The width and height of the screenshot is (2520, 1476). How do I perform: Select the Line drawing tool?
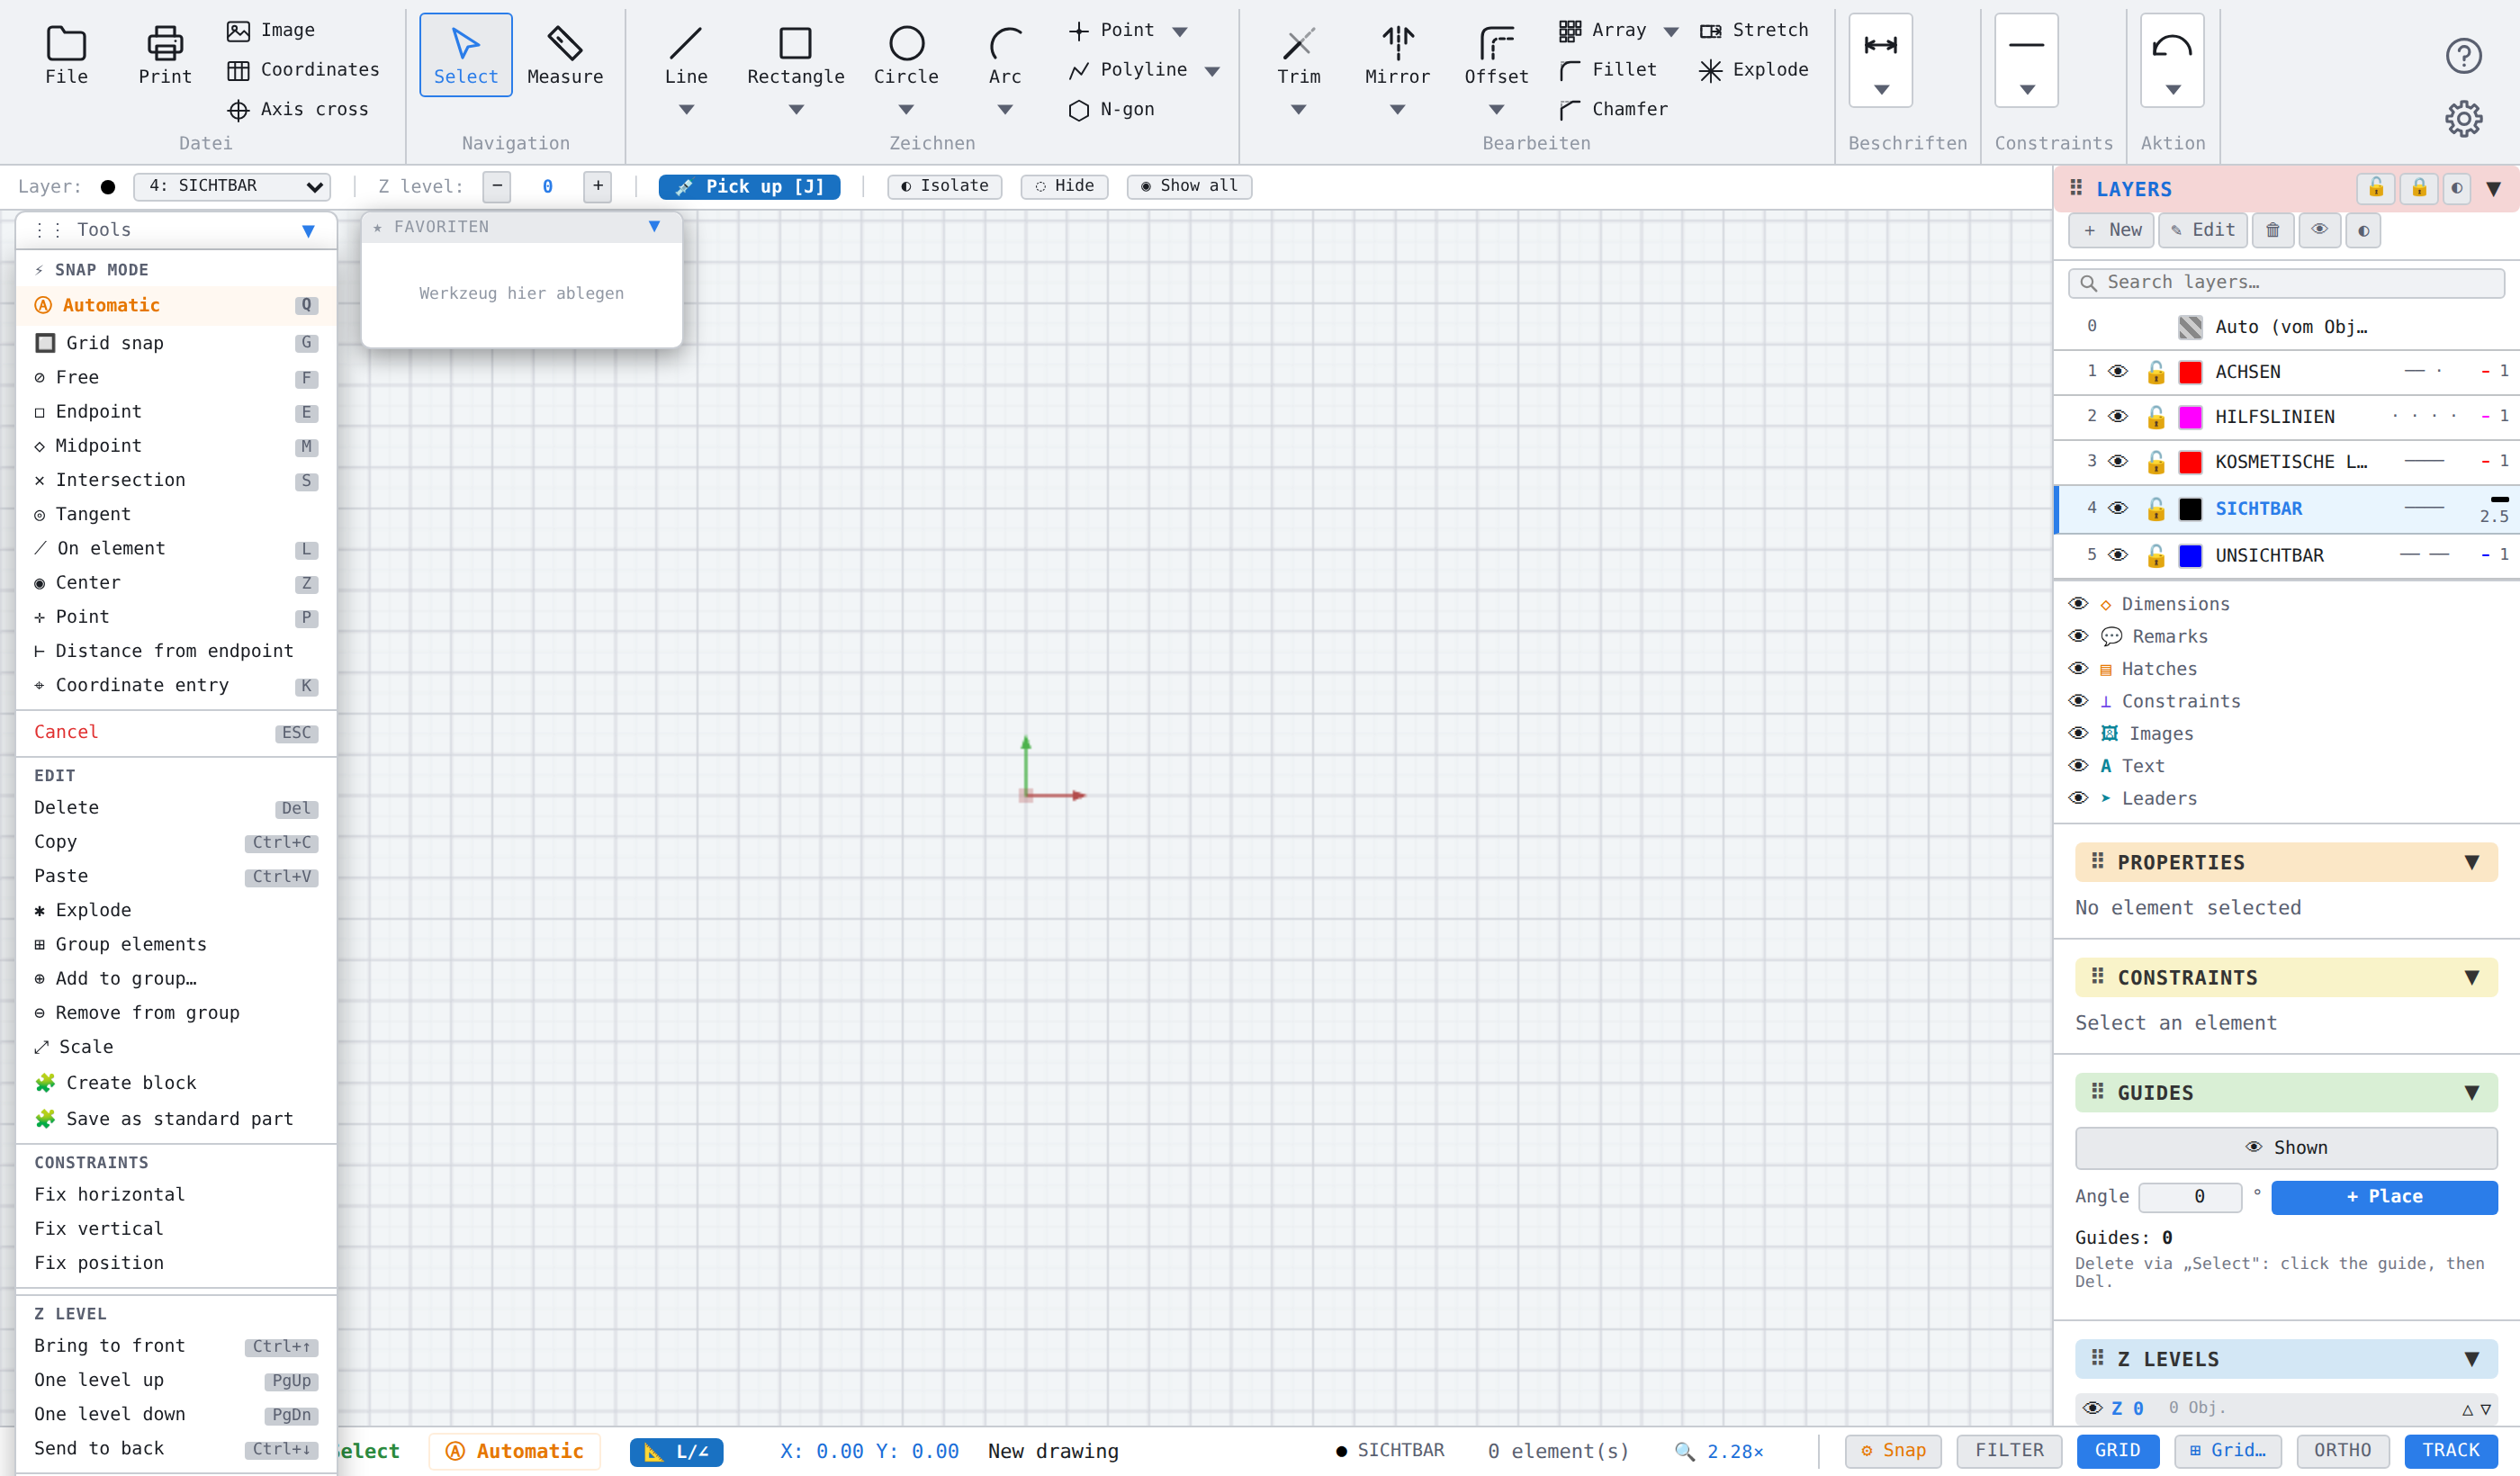[x=686, y=55]
